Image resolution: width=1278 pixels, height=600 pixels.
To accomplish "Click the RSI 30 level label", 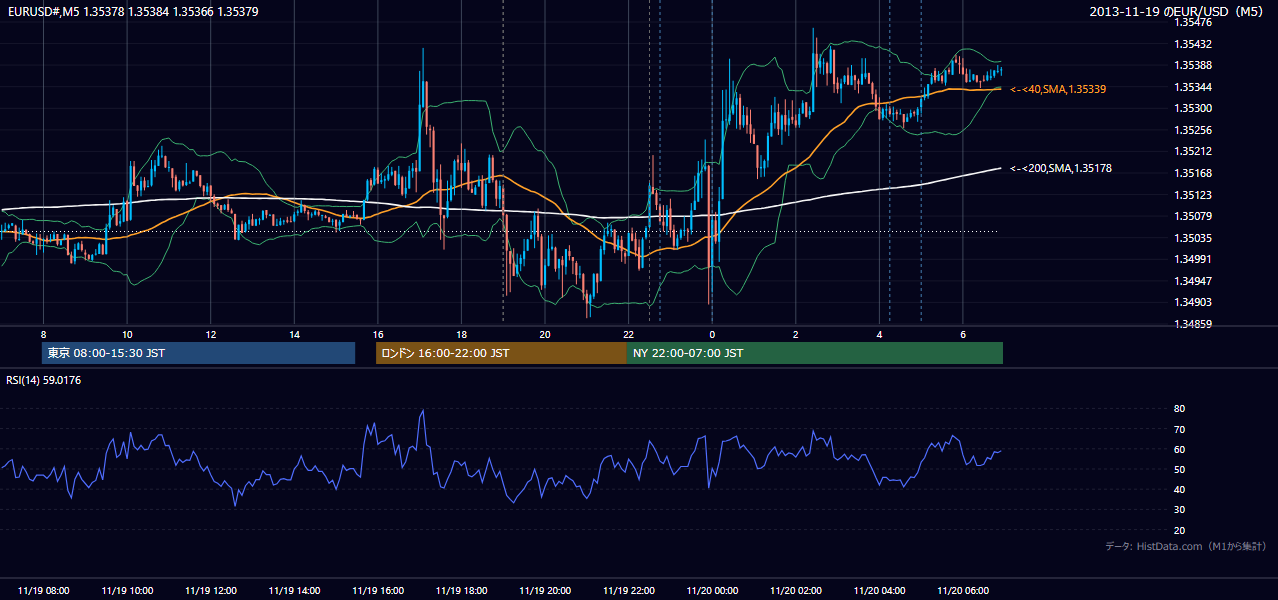I will [1179, 510].
